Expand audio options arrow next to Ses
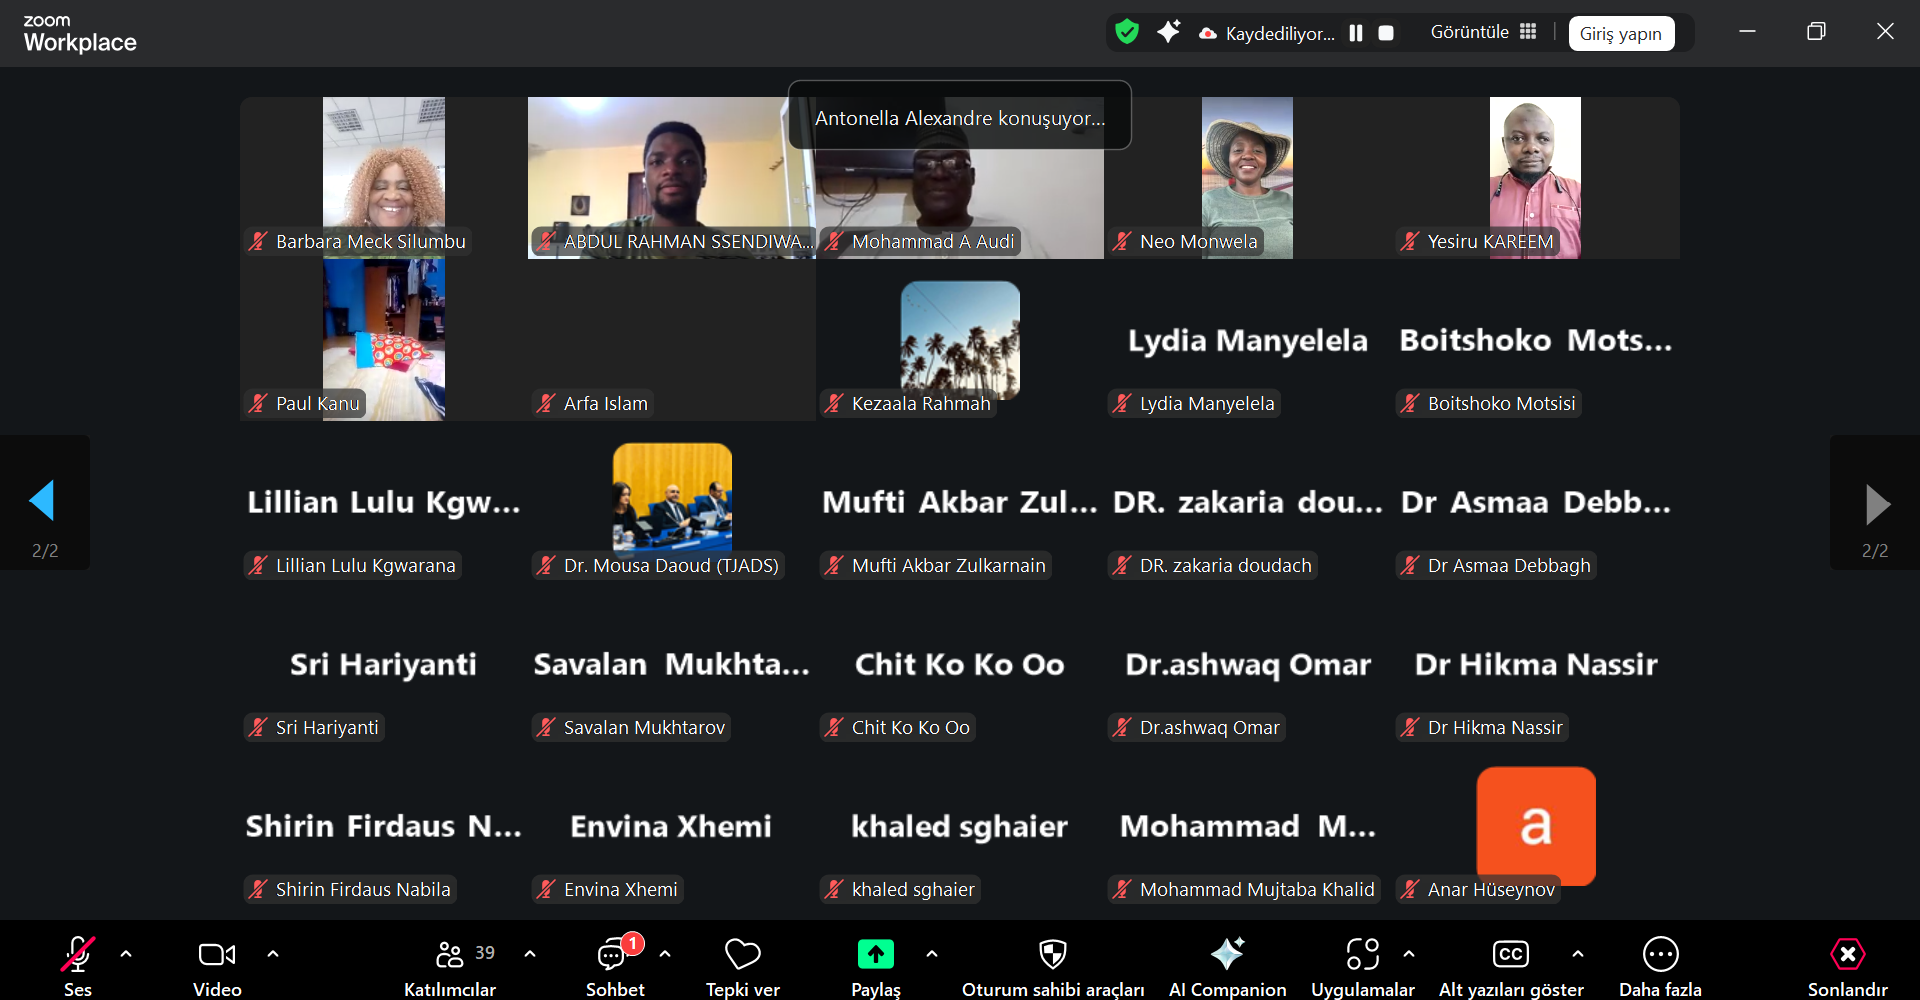 [x=126, y=954]
